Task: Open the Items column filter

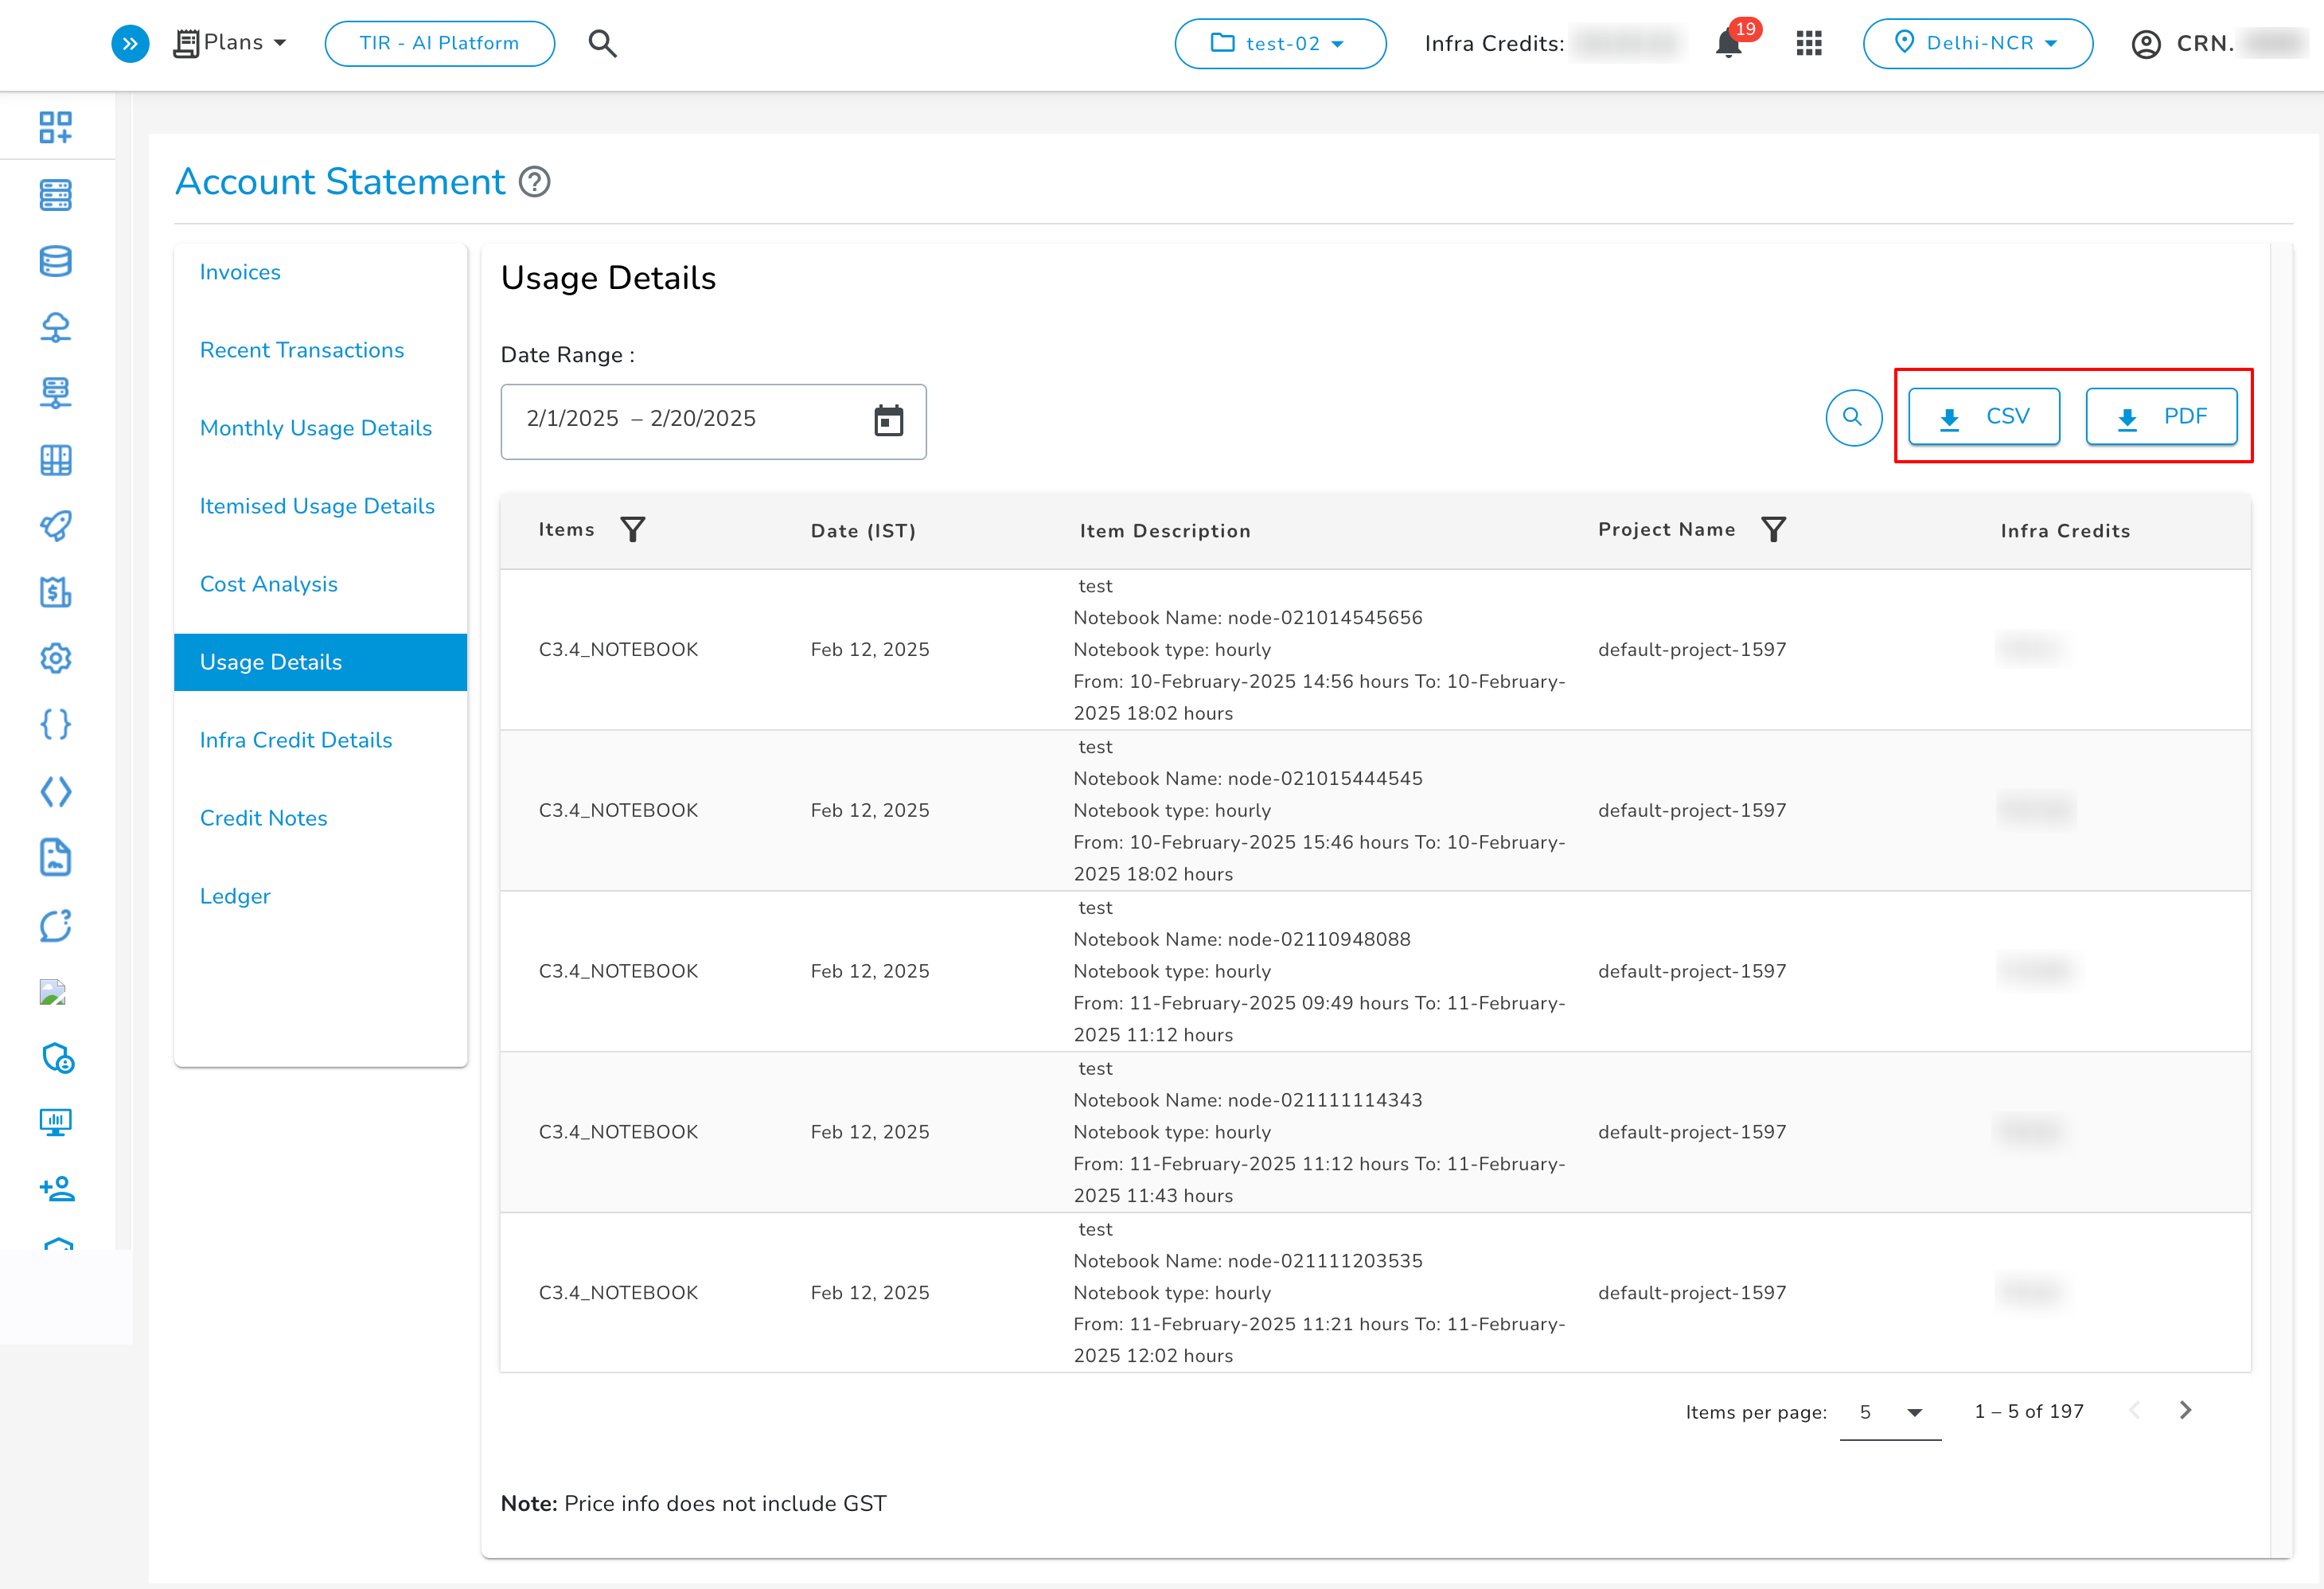Action: [633, 529]
